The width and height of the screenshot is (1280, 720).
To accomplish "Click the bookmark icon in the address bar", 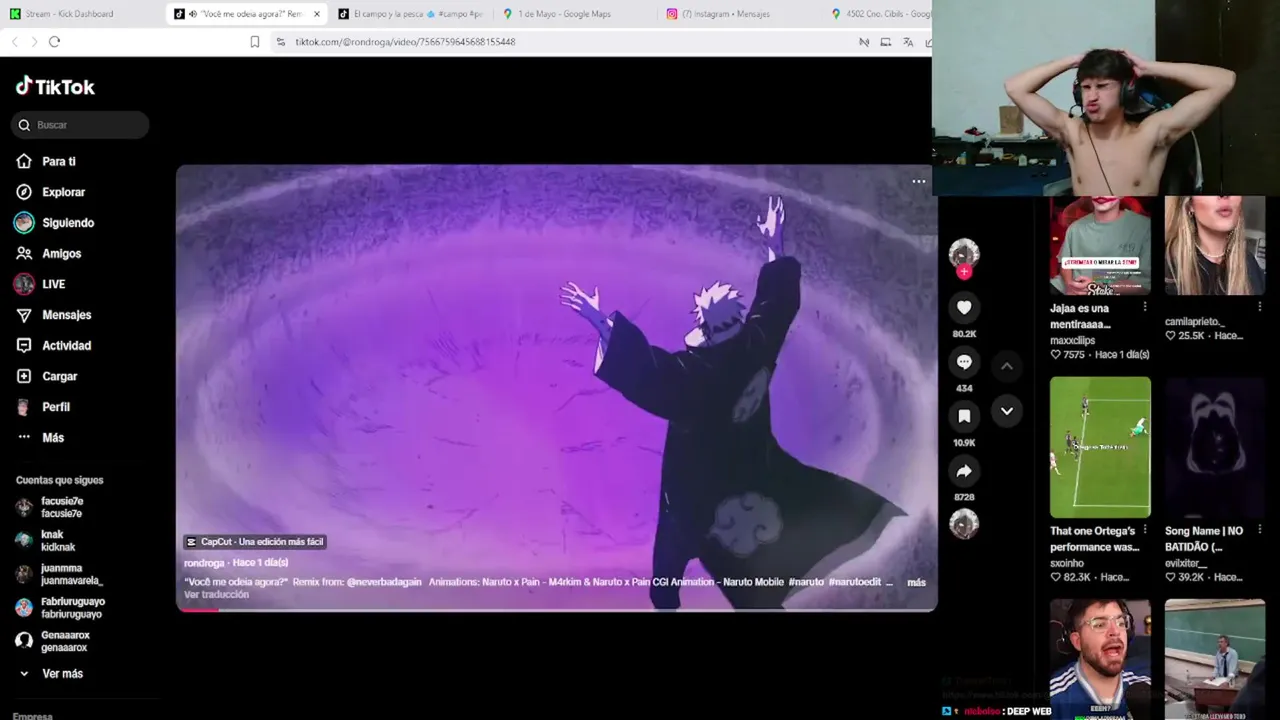I will click(255, 42).
